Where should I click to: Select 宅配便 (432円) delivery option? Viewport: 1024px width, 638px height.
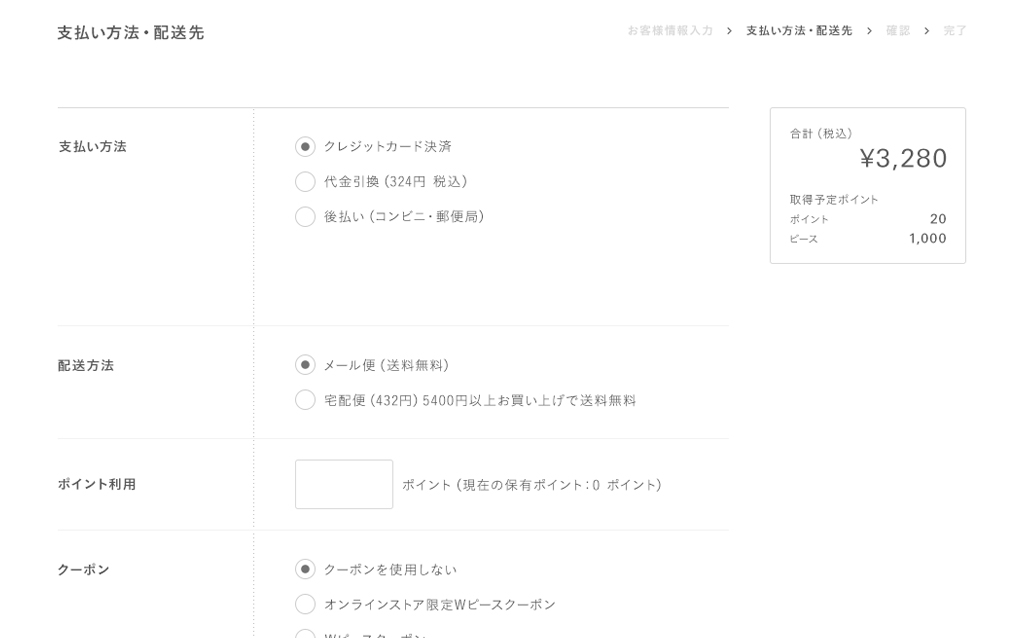pyautogui.click(x=305, y=400)
